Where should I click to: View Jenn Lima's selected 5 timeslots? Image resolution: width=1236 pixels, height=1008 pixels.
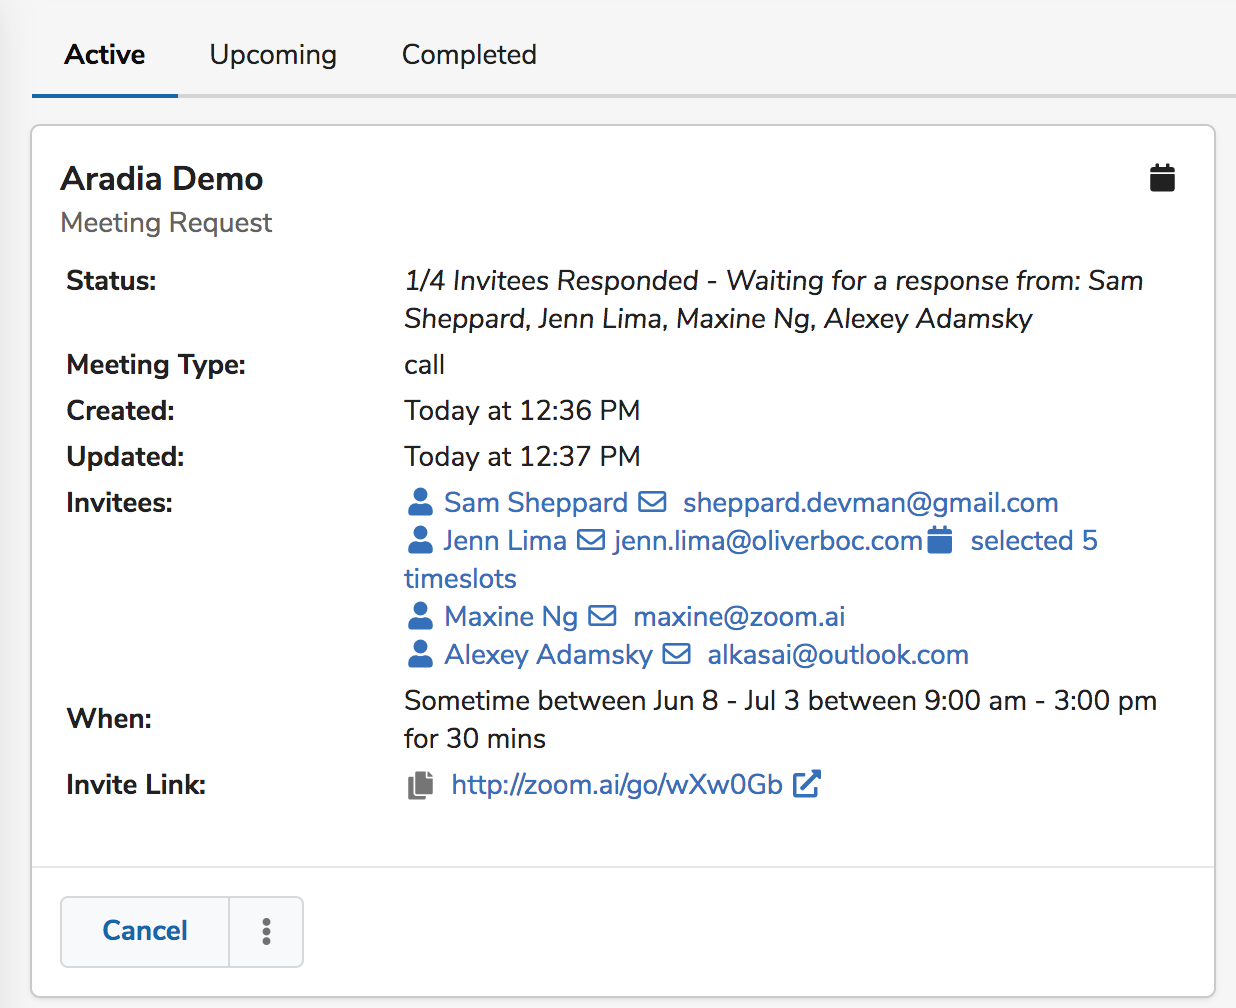[1033, 539]
